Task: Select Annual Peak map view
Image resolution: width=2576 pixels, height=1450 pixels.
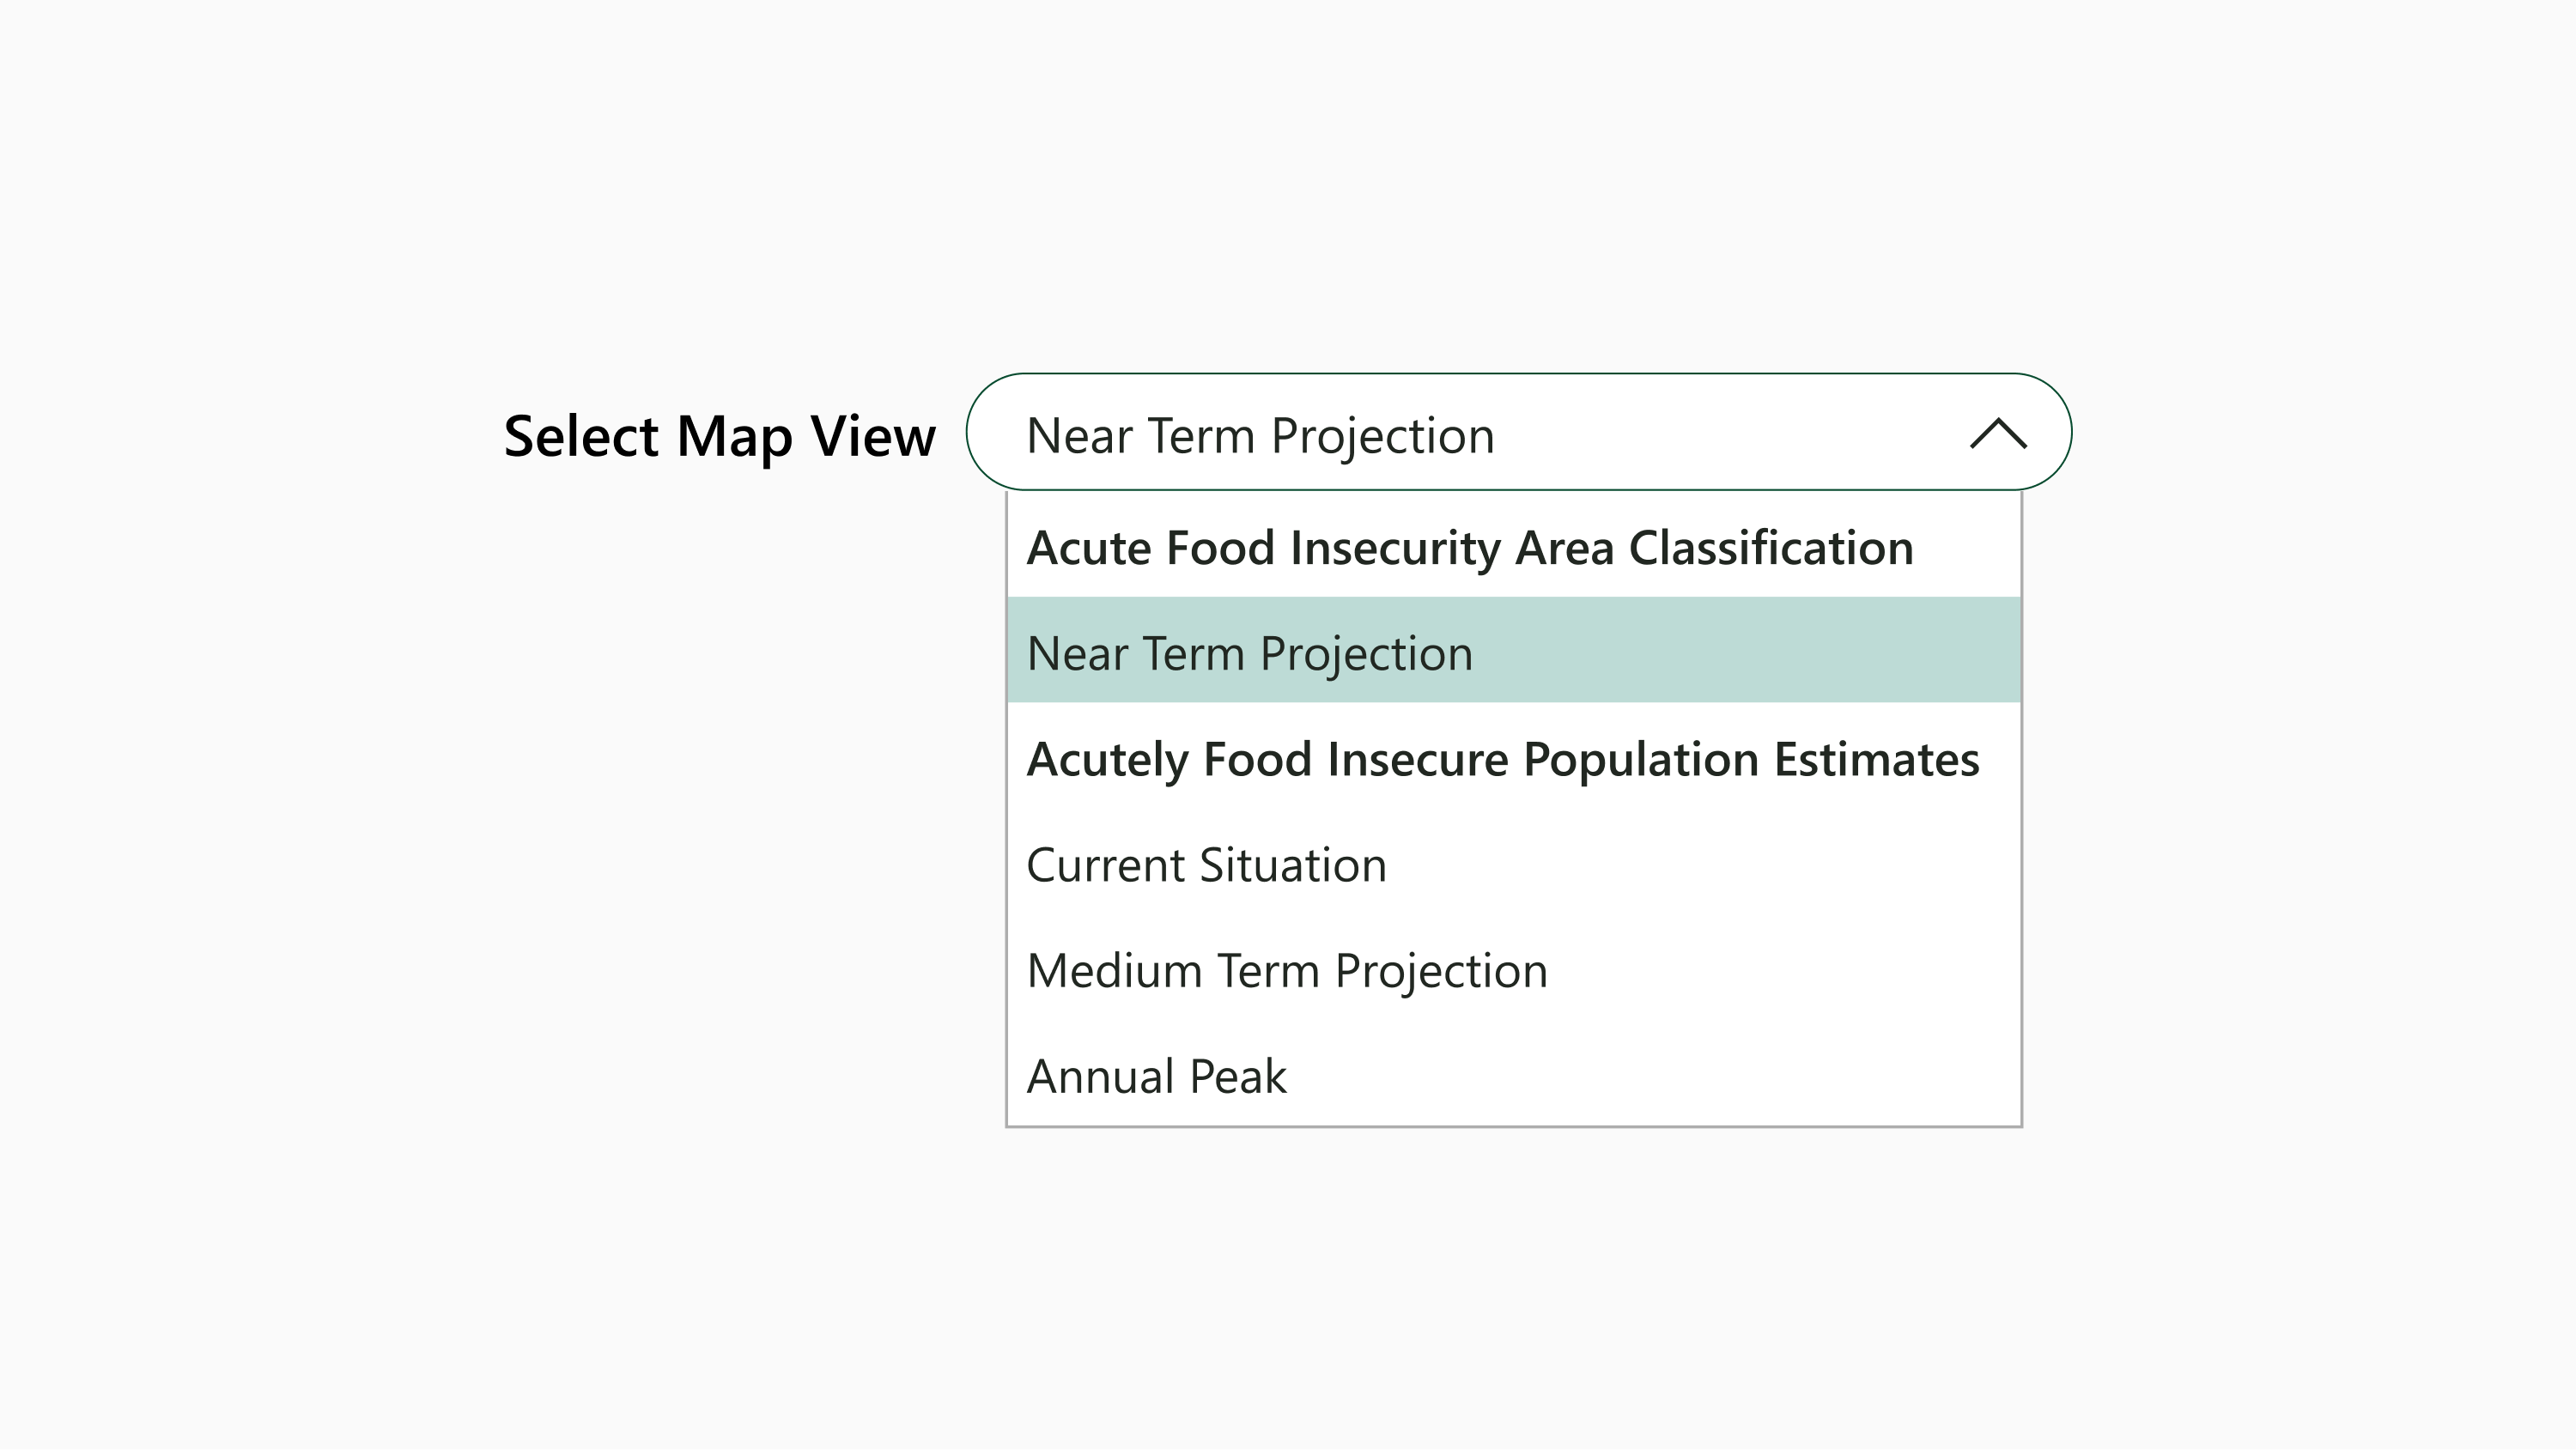Action: click(1156, 1077)
